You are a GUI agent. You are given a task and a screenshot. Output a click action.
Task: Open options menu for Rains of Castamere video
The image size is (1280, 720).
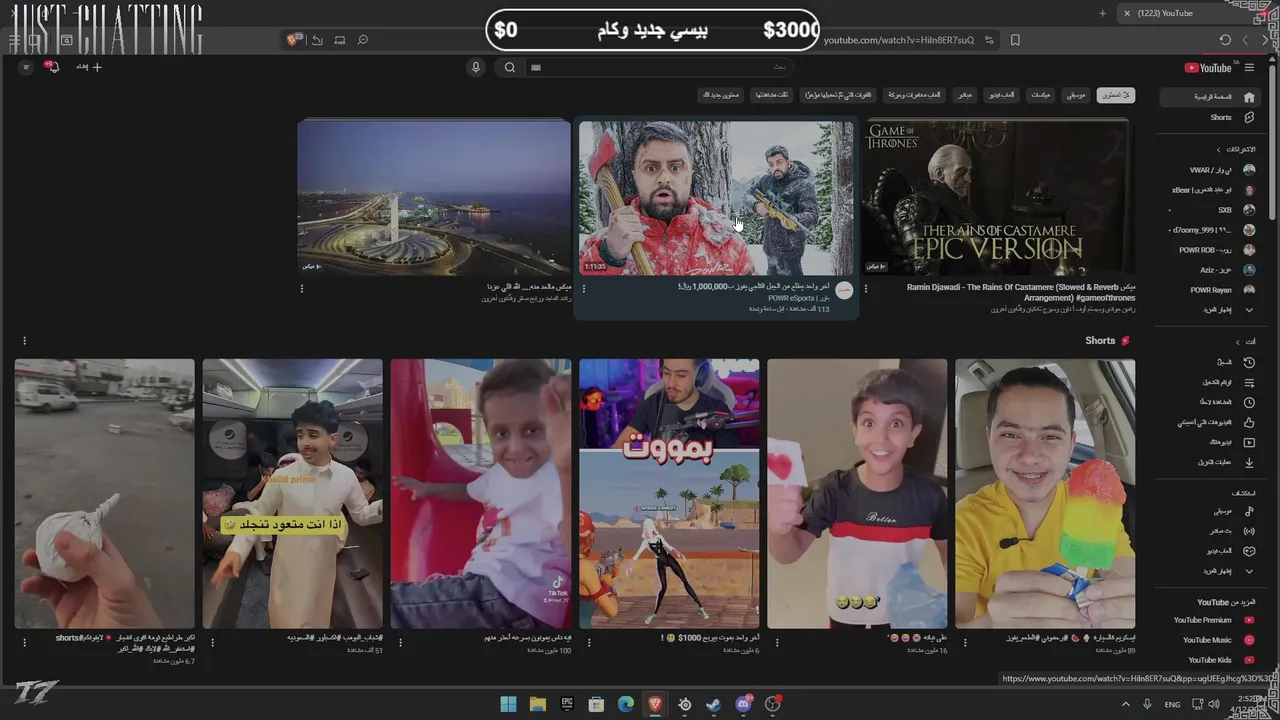tap(866, 289)
